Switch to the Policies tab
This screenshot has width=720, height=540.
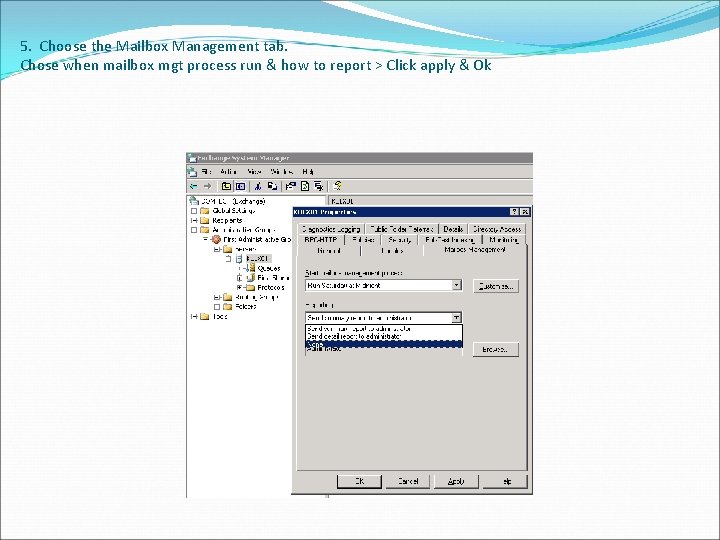pyautogui.click(x=363, y=240)
